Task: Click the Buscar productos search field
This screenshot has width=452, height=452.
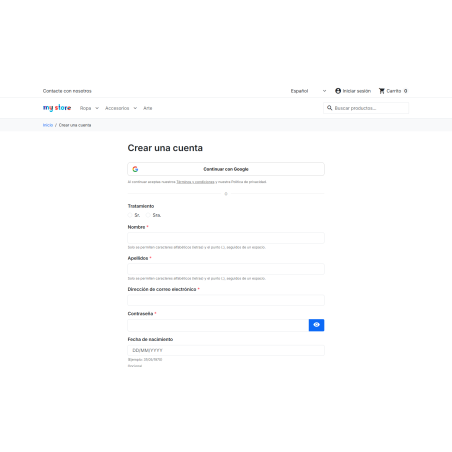Action: tap(366, 108)
